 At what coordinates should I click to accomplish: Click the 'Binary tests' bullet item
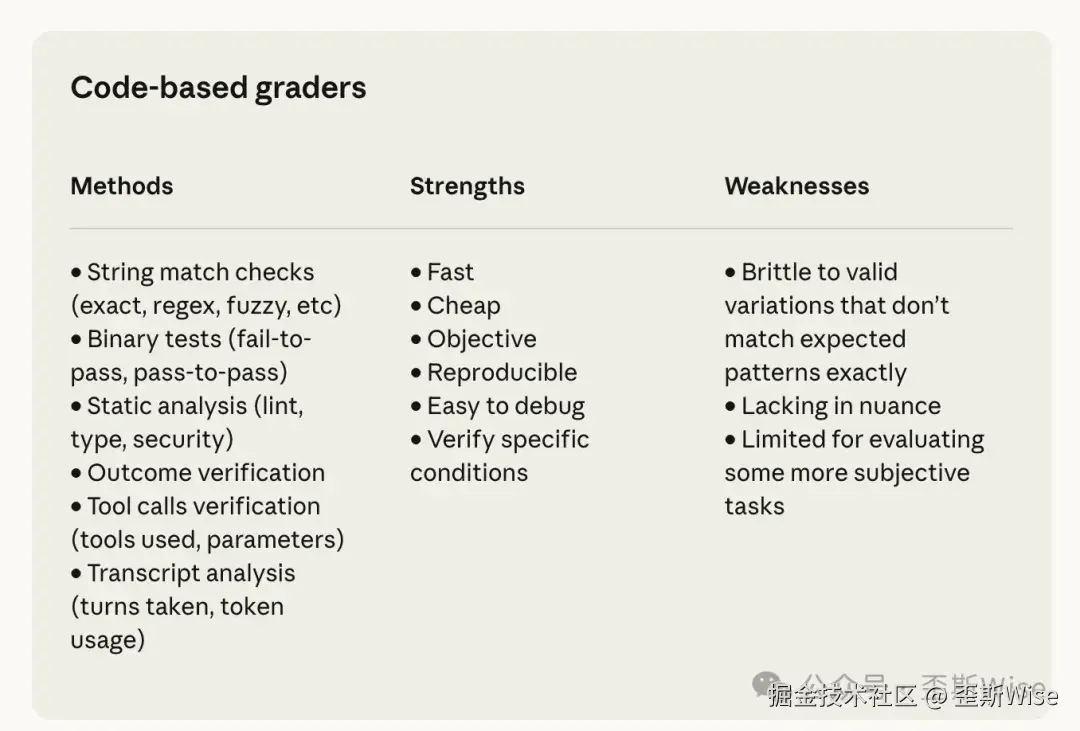click(x=191, y=356)
